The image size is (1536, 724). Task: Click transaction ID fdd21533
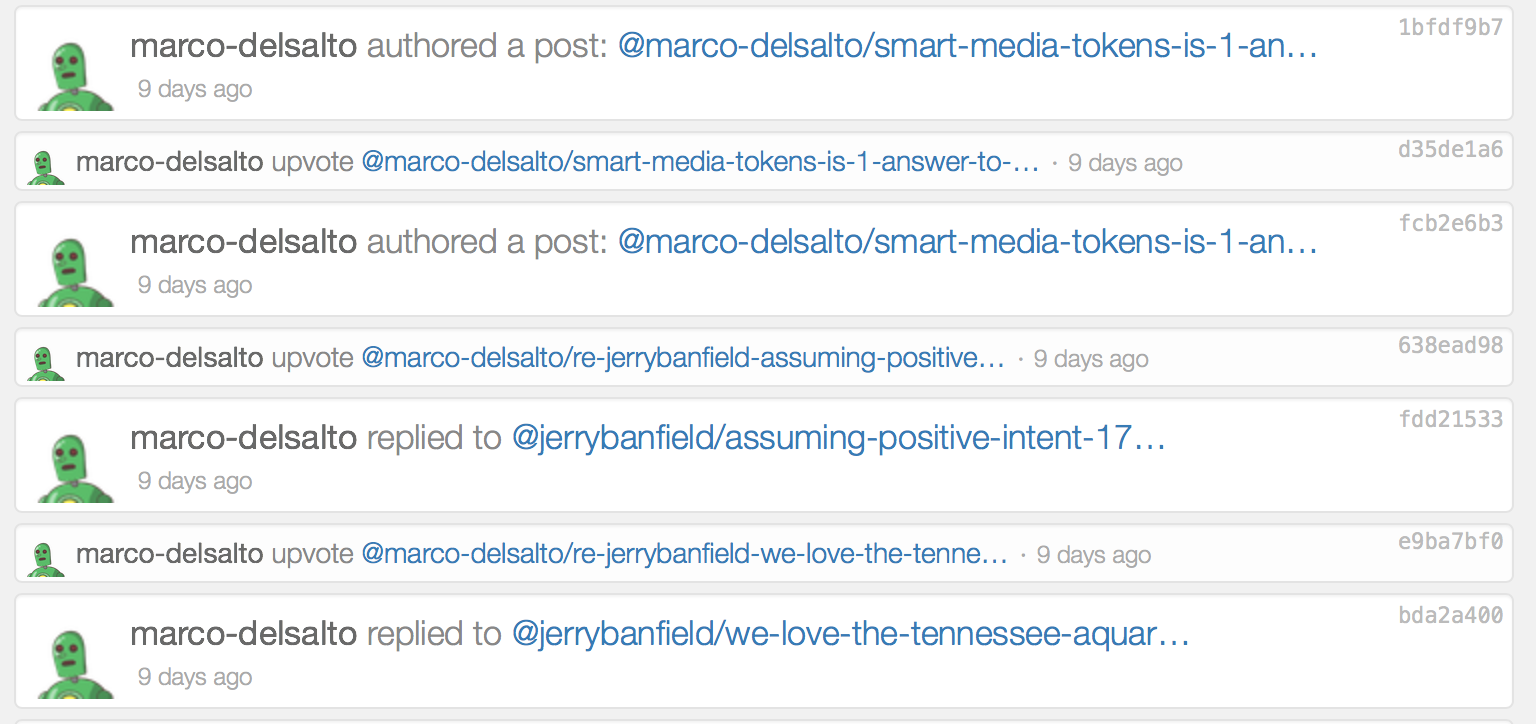[1450, 419]
